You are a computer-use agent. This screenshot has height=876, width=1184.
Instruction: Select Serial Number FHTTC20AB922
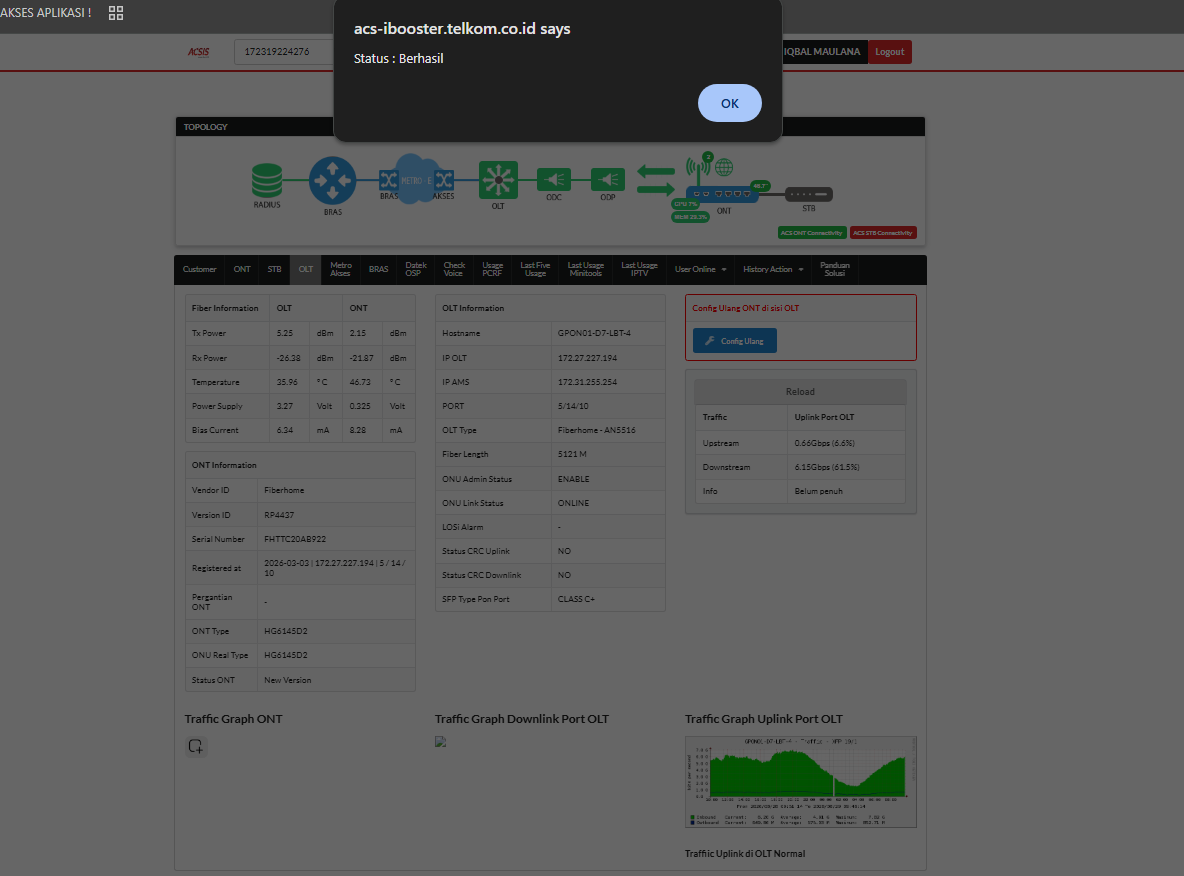[295, 539]
